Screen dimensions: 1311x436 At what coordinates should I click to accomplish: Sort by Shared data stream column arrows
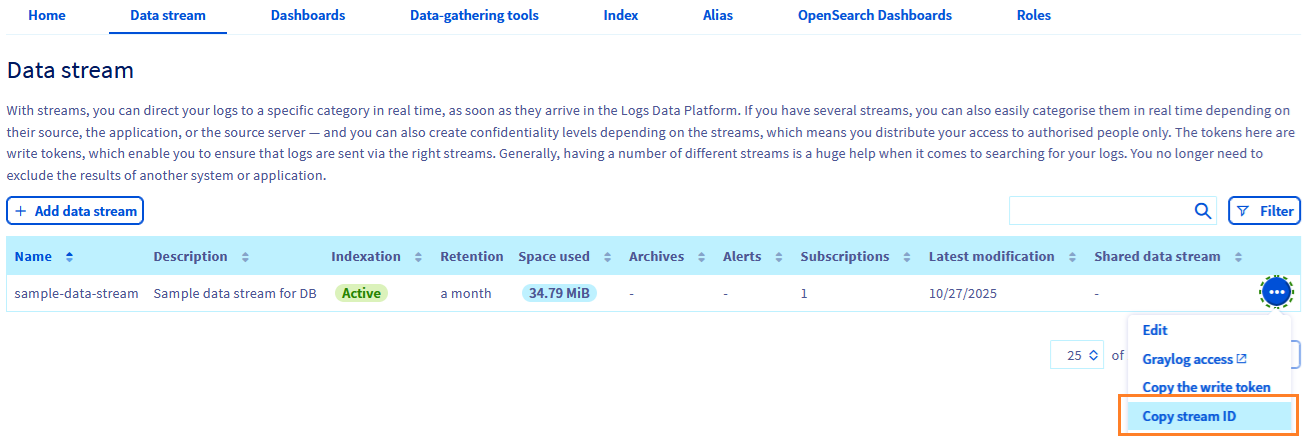tap(1238, 257)
